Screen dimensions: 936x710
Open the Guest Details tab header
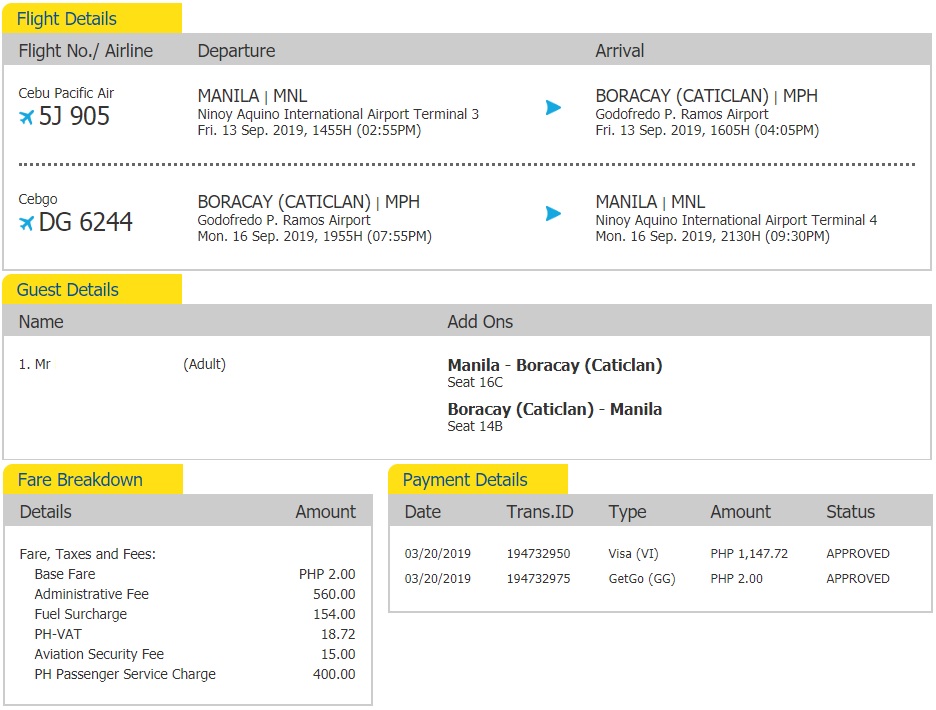click(92, 290)
